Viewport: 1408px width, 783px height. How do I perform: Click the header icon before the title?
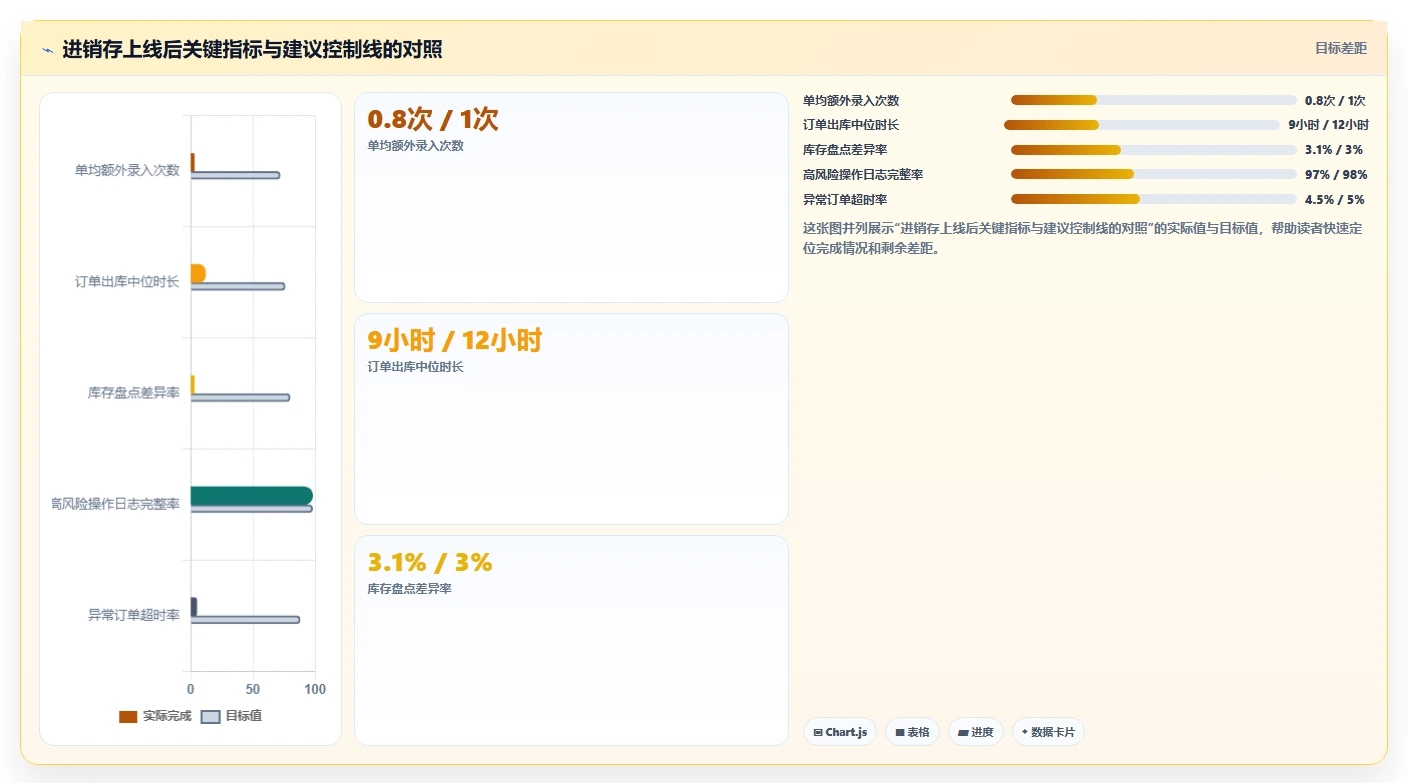(x=47, y=50)
